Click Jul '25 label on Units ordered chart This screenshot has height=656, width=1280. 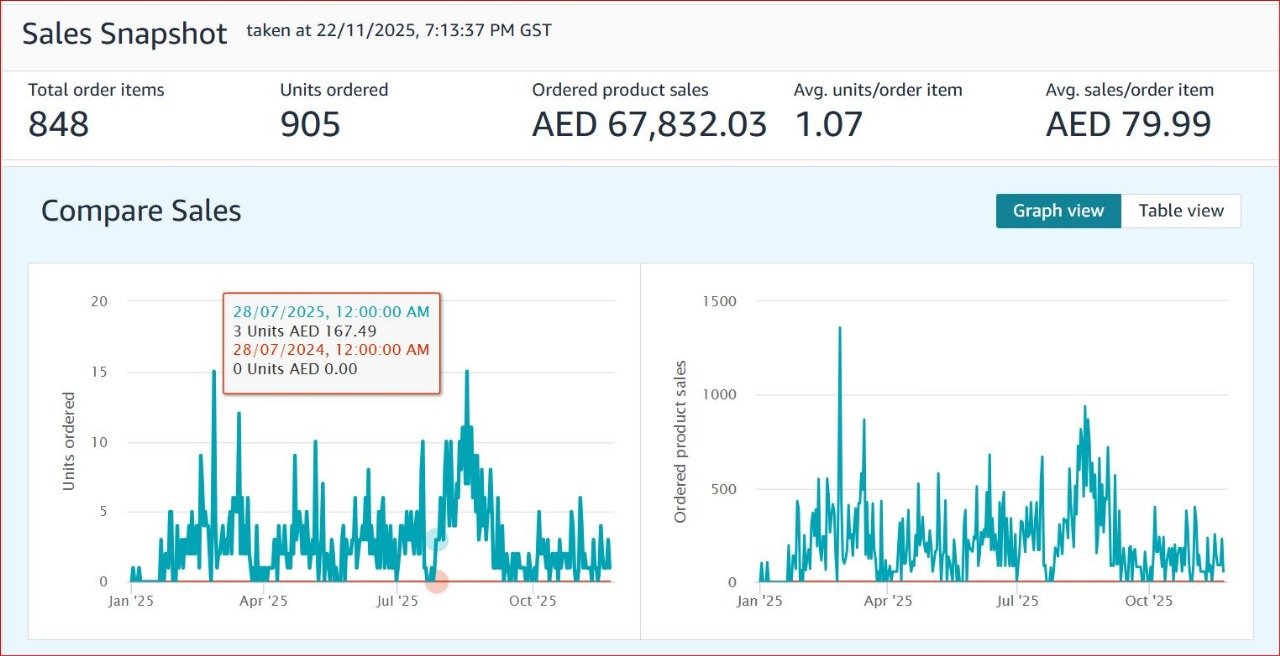click(x=397, y=602)
